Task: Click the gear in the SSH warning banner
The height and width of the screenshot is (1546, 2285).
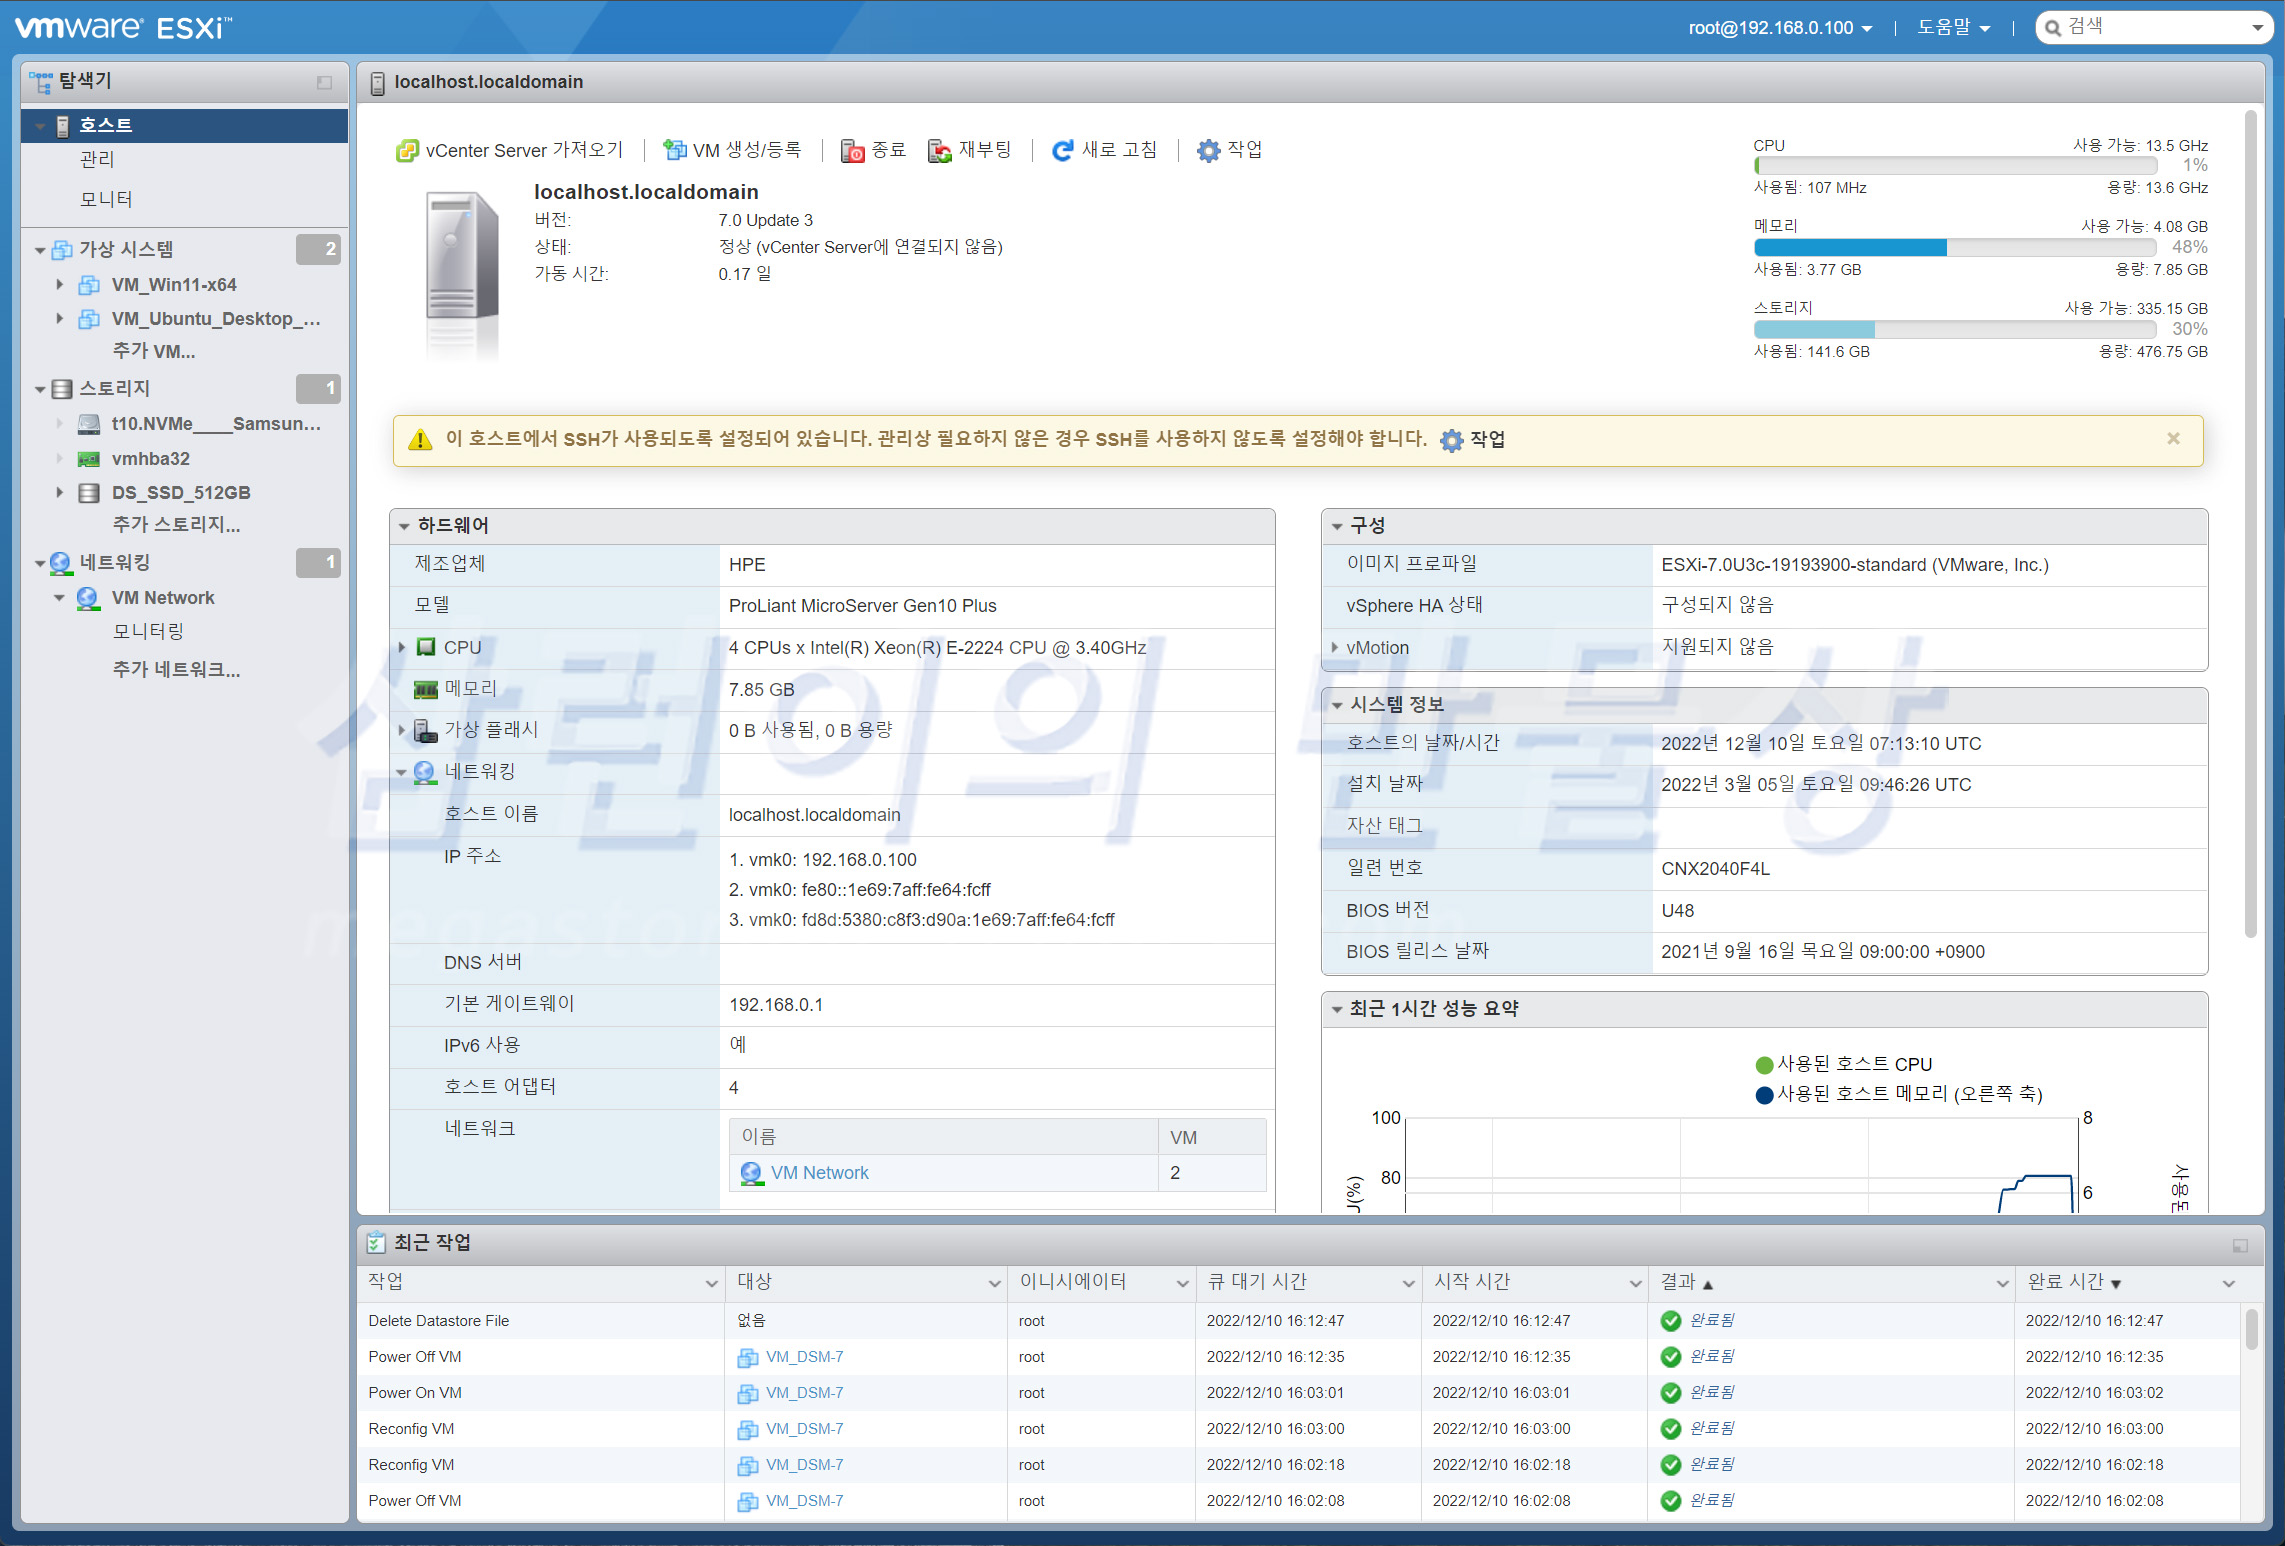Action: coord(1451,440)
